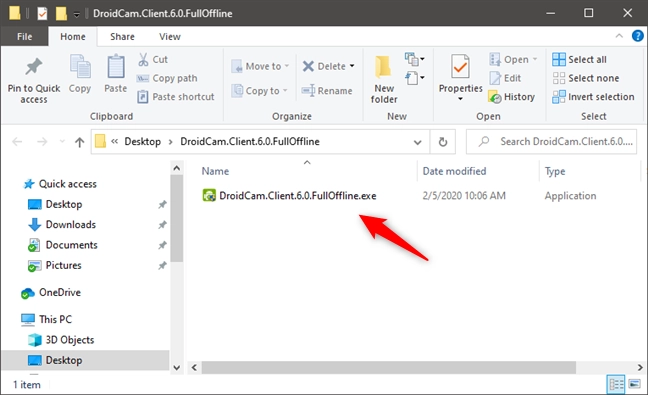Click the 2/5/2020 10:06 AM date cell
Screen dimensions: 648x395
pos(464,195)
